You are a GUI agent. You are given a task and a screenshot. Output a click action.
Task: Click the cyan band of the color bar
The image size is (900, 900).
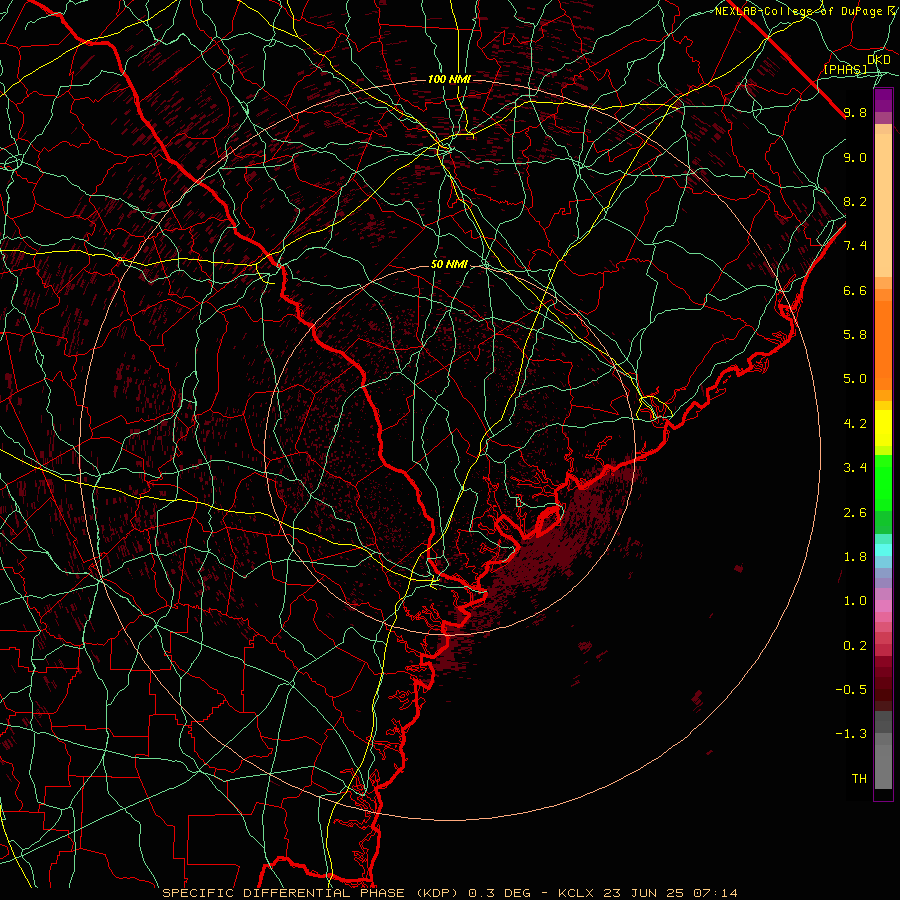tap(883, 549)
